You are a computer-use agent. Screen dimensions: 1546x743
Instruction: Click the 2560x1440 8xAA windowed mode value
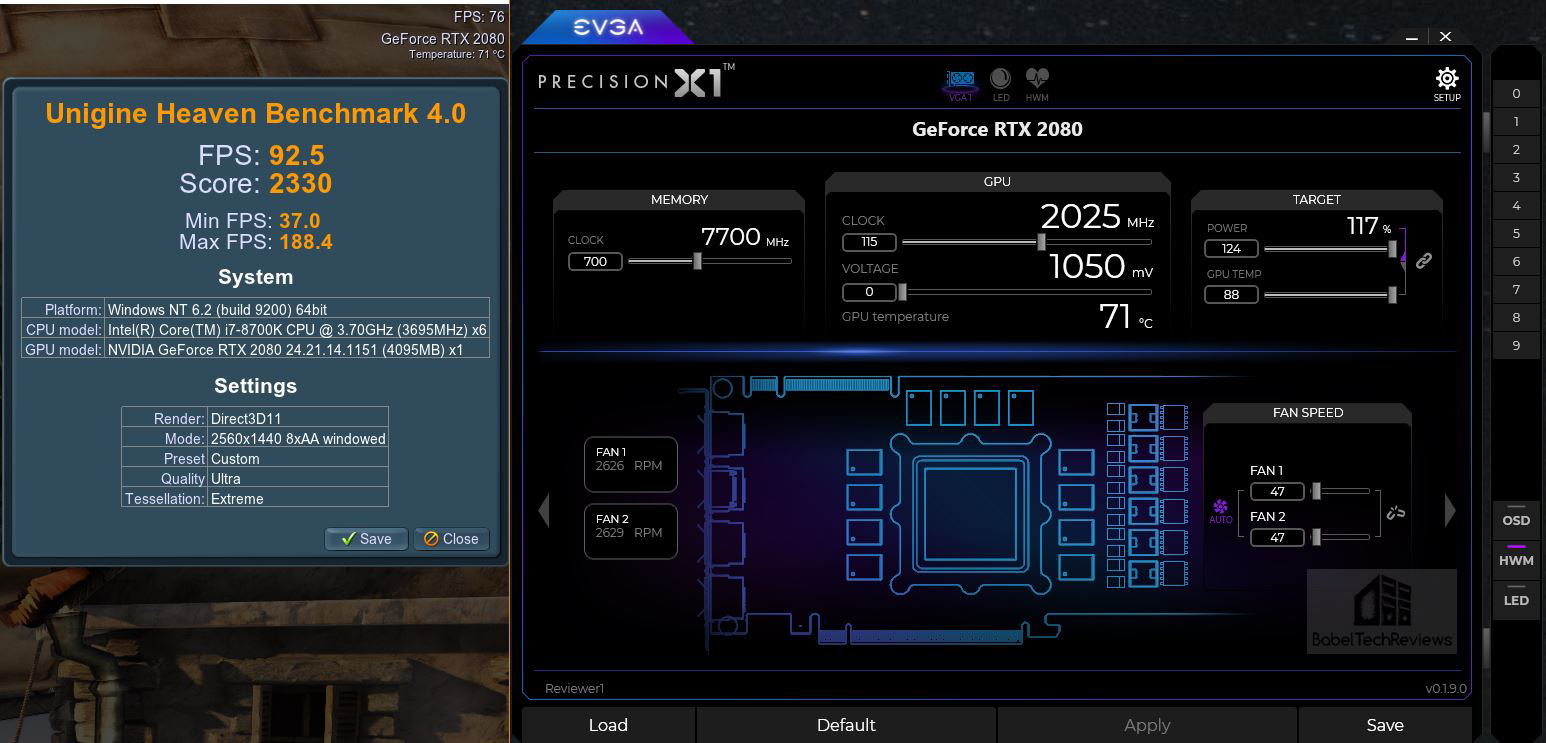(x=298, y=439)
